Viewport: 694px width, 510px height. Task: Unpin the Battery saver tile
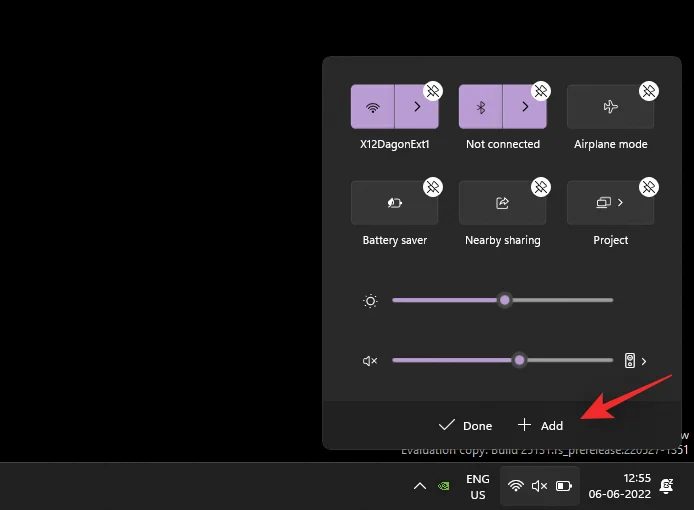tap(433, 187)
